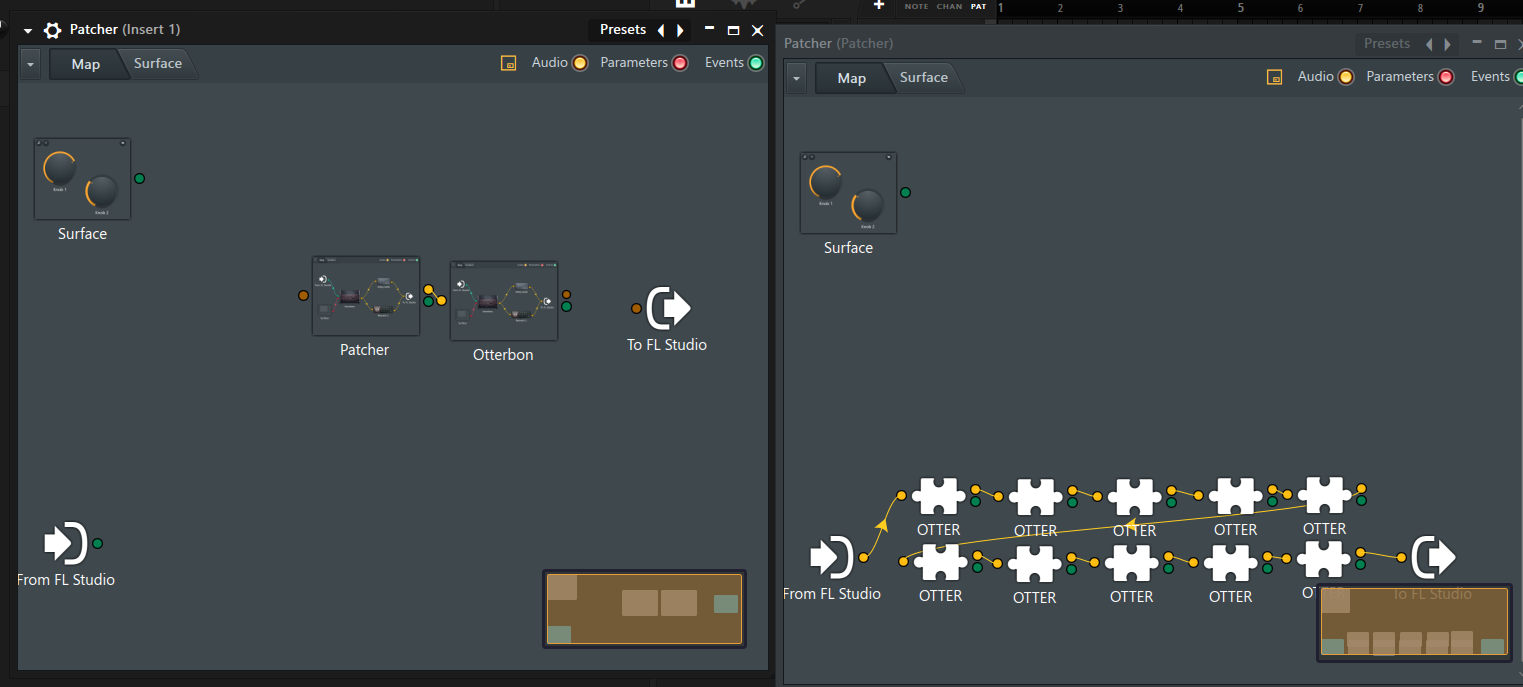This screenshot has width=1523, height=687.
Task: Select the CHAN tab in FL Studio
Action: (950, 6)
